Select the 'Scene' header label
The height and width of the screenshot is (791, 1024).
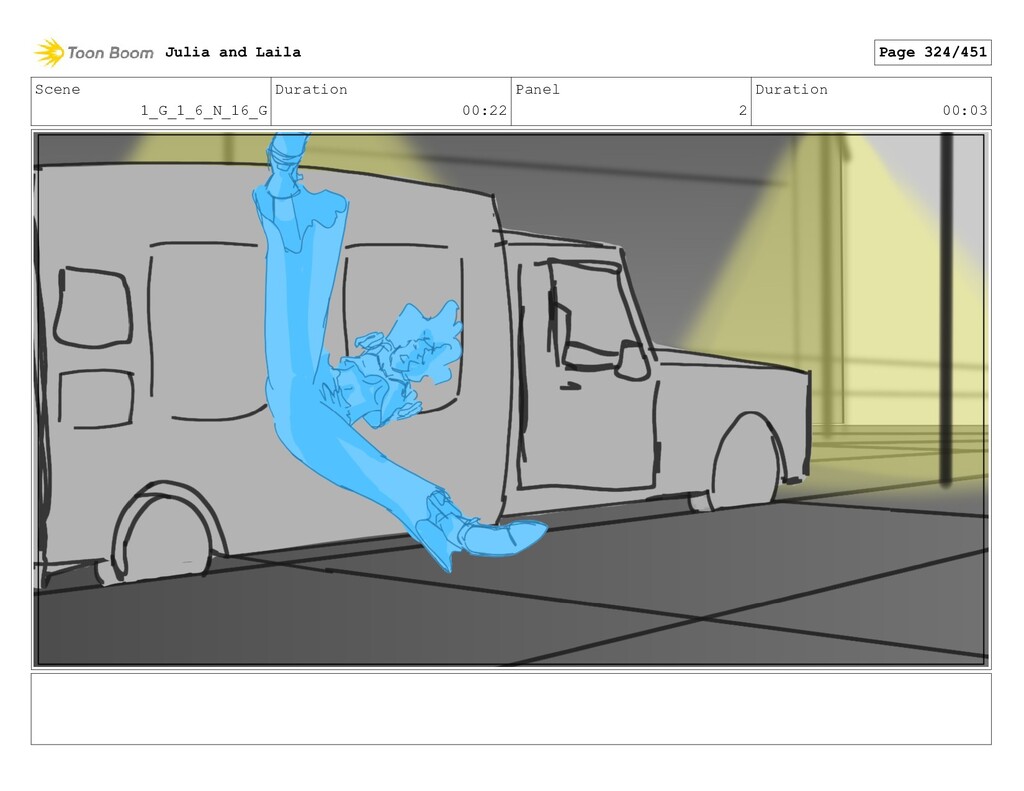(57, 89)
